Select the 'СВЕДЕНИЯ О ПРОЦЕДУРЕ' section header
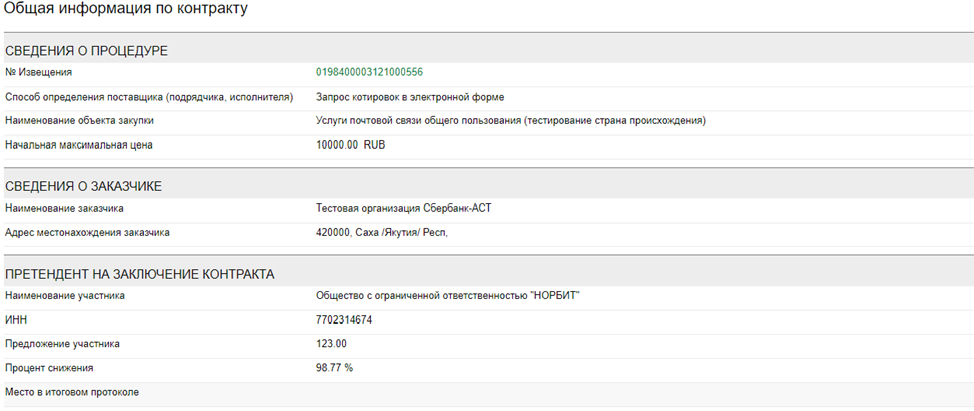974x411 pixels. tap(86, 50)
